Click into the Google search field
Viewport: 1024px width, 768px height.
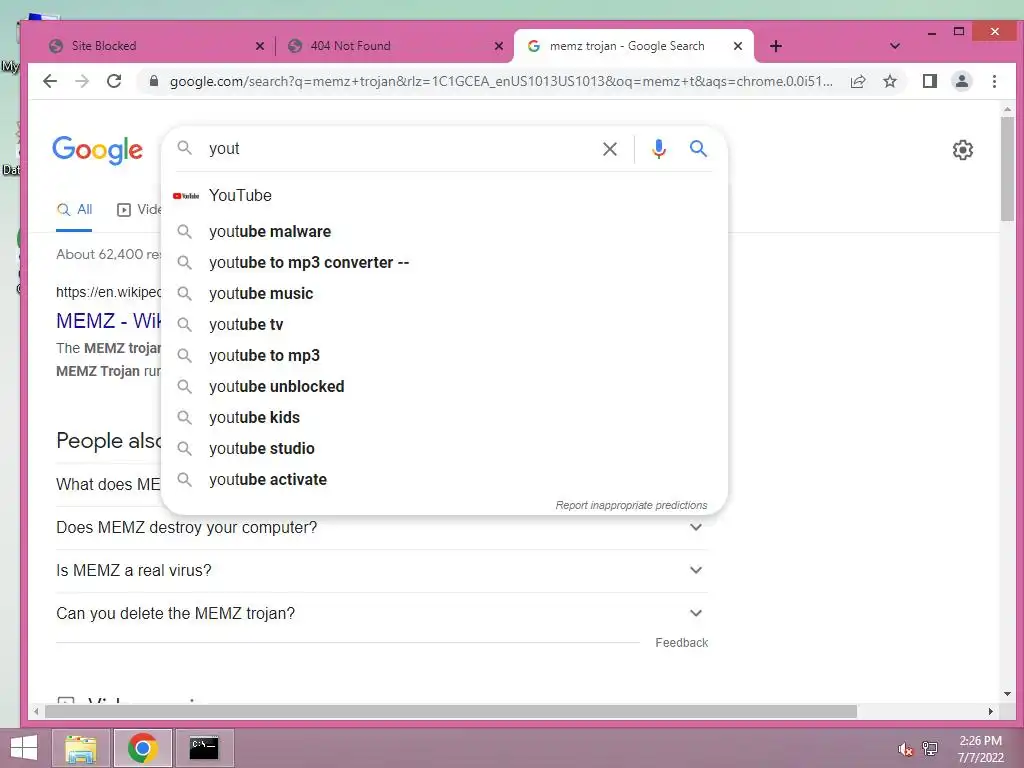click(398, 149)
